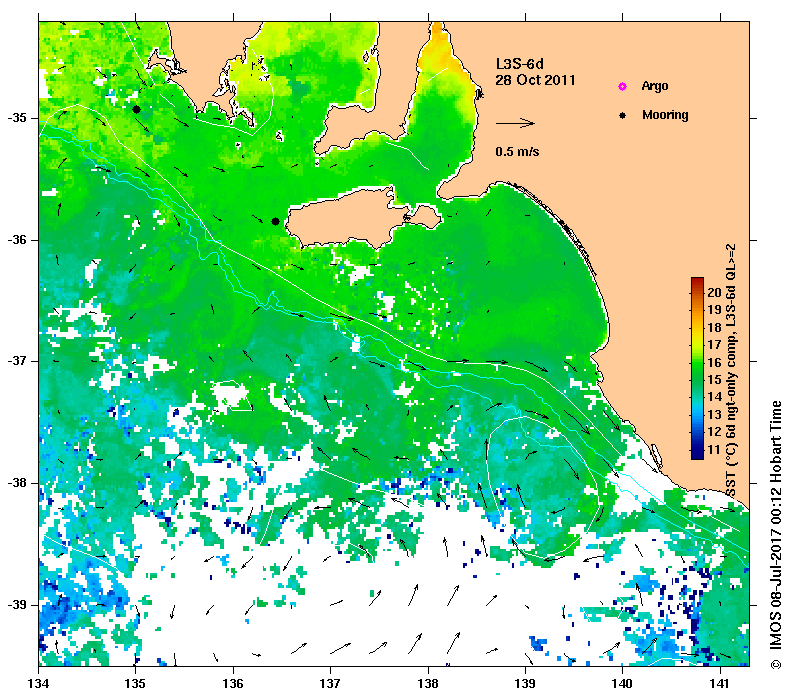Click the color bar value '11'
This screenshot has height=700, width=791.
tap(714, 449)
